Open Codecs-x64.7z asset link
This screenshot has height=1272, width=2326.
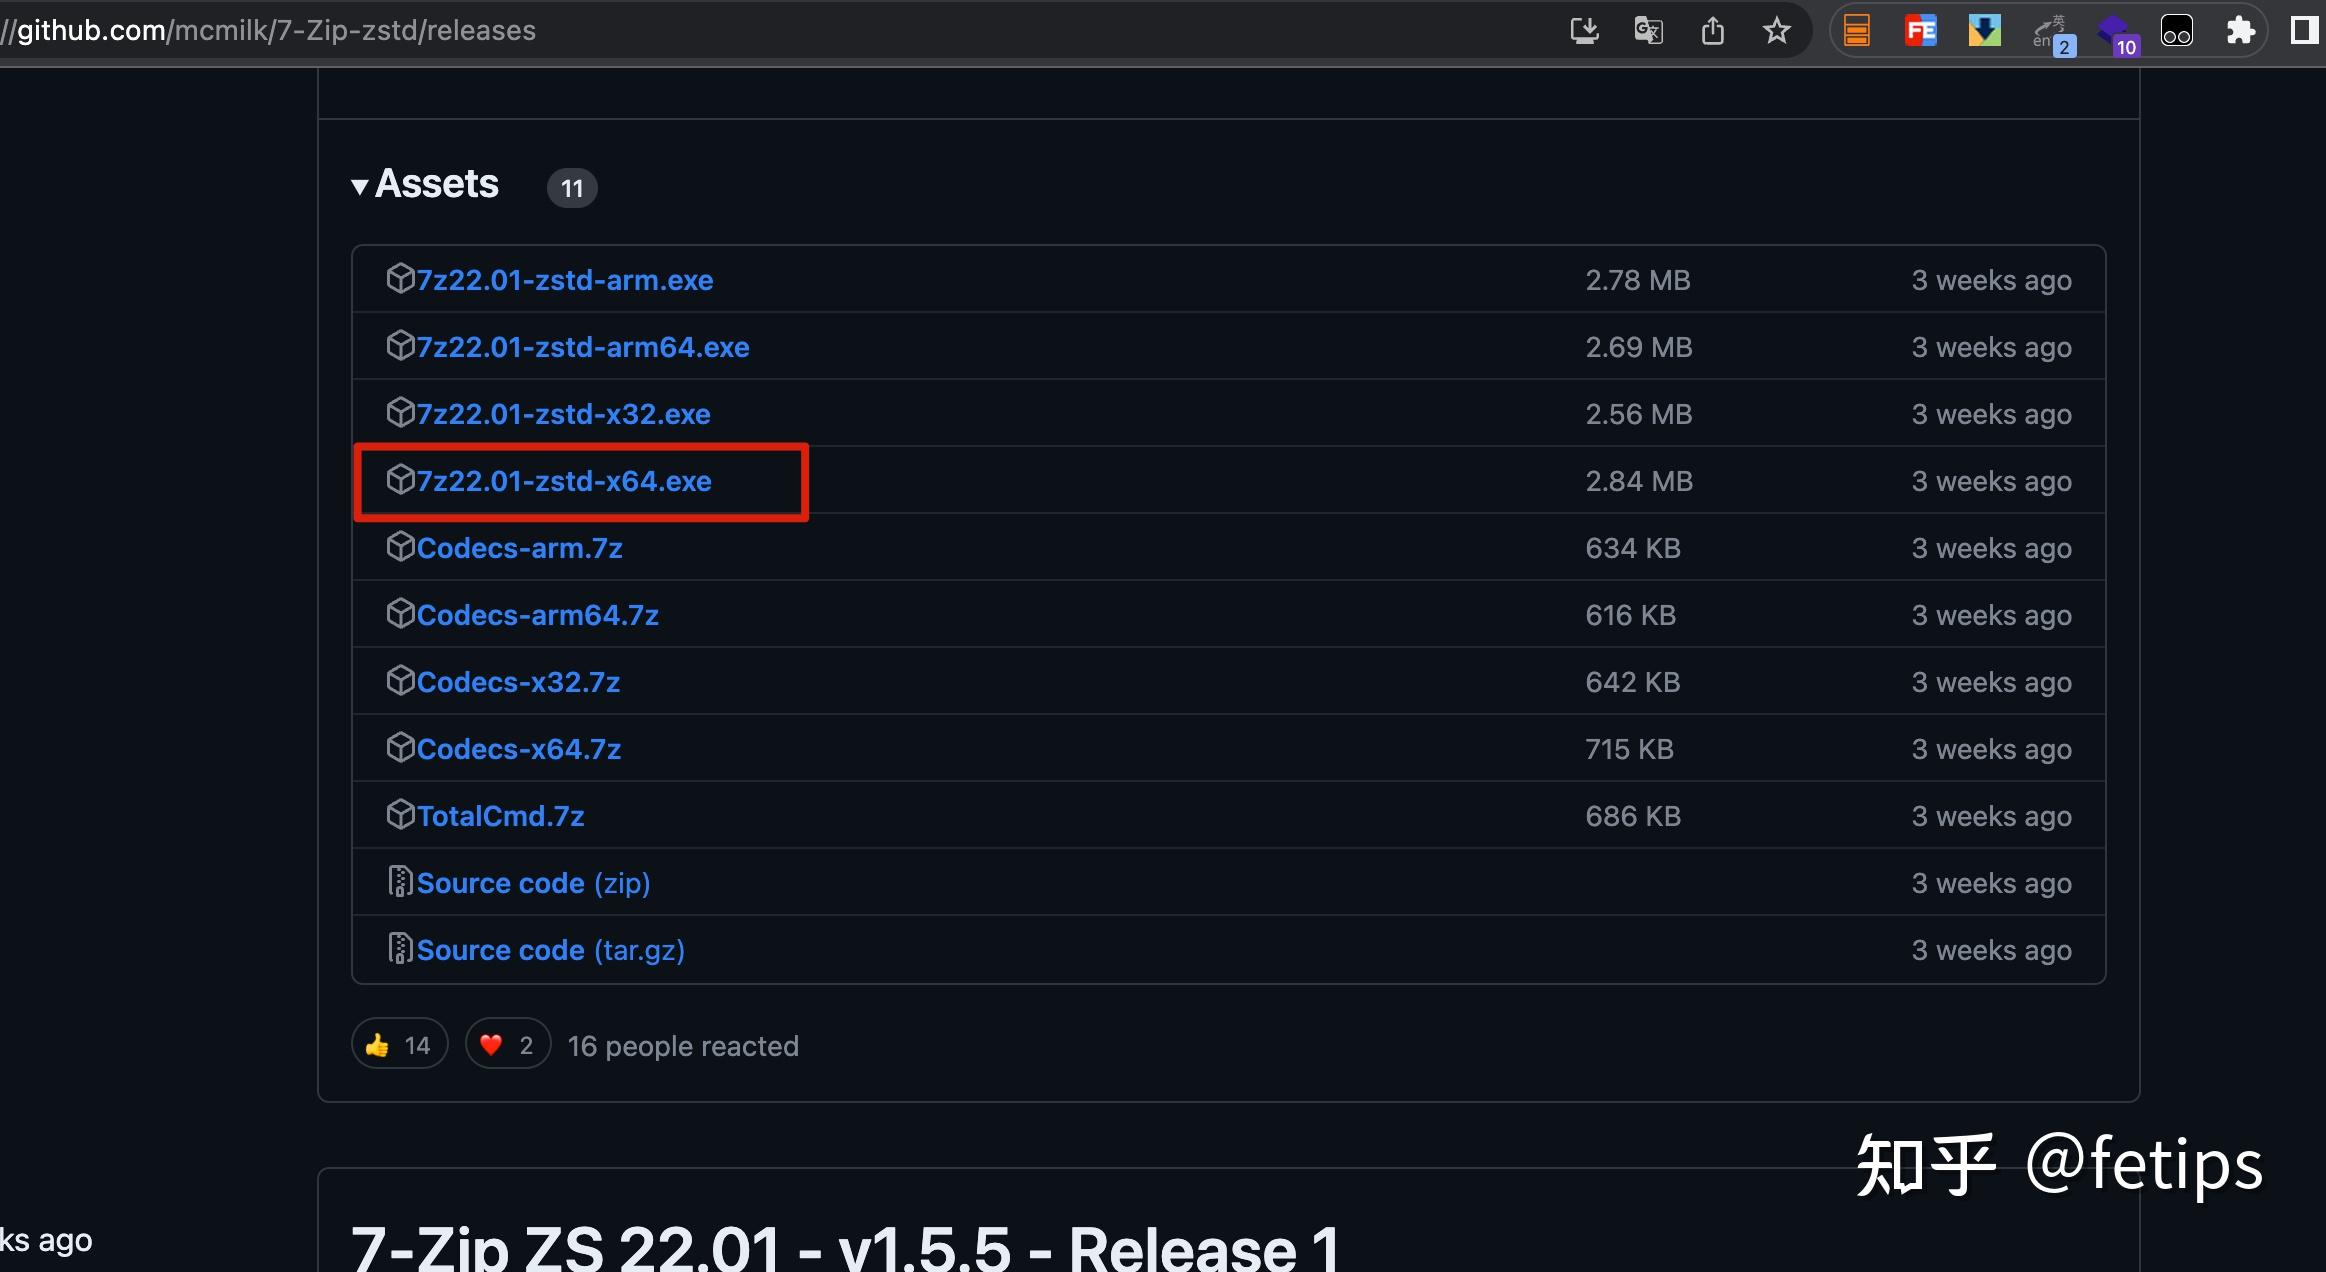pos(518,750)
